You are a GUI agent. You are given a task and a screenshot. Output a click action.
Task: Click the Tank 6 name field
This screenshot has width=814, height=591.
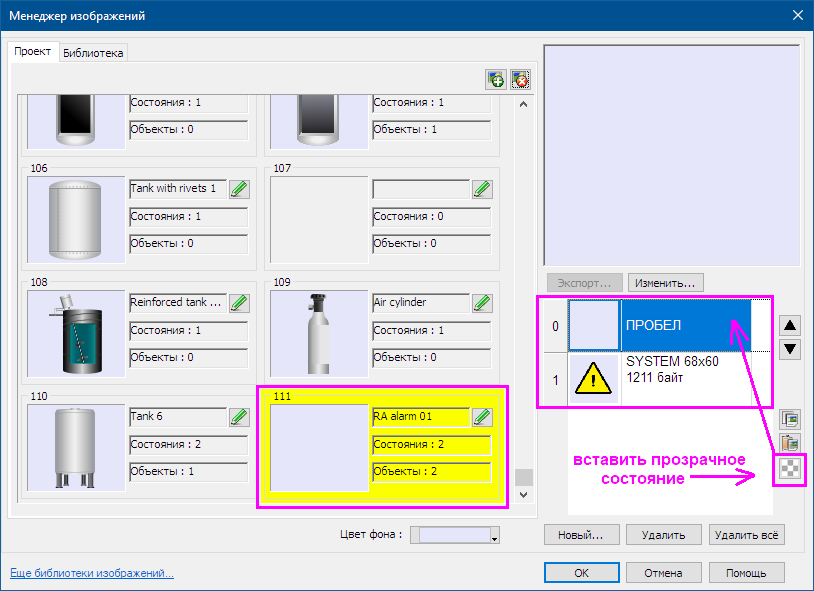pos(178,417)
